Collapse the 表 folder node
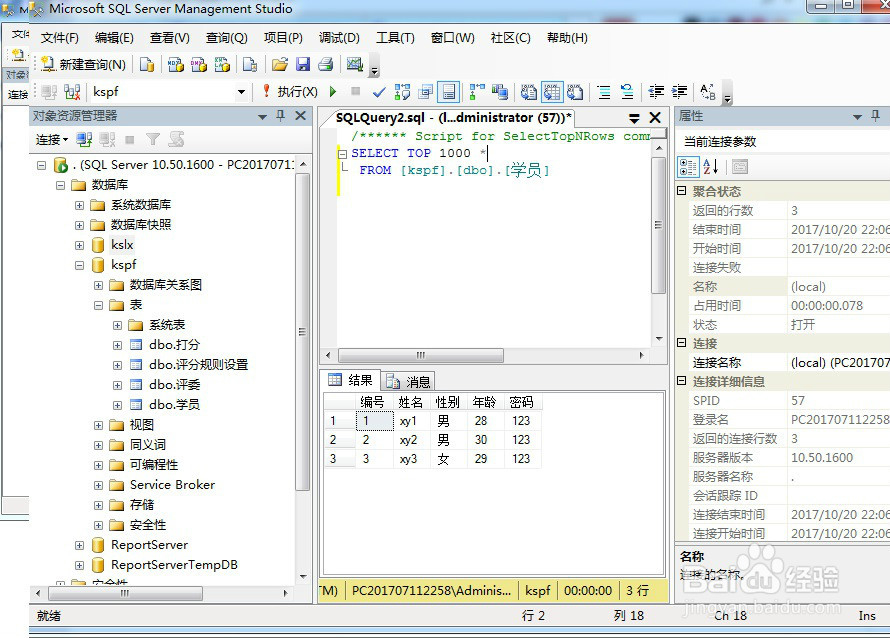Image resolution: width=890 pixels, height=638 pixels. 98,305
